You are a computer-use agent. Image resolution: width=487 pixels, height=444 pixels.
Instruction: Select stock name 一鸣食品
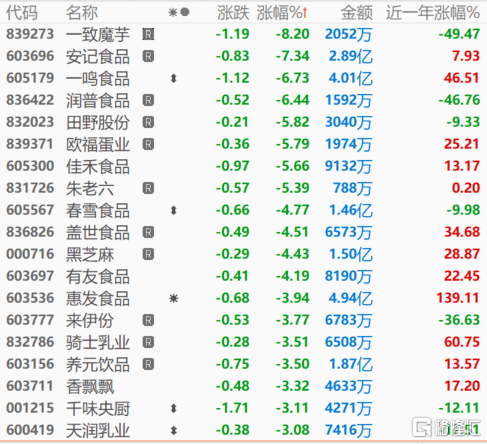[x=98, y=78]
